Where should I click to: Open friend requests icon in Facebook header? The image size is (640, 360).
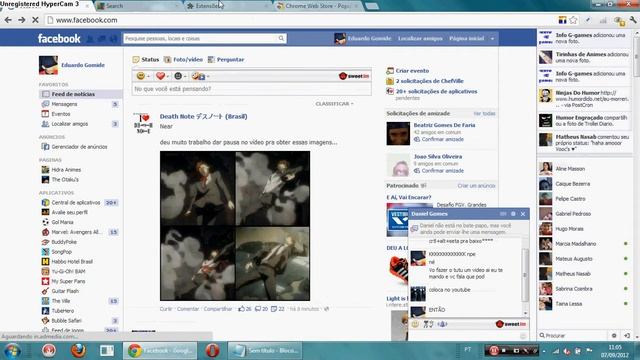tap(90, 39)
